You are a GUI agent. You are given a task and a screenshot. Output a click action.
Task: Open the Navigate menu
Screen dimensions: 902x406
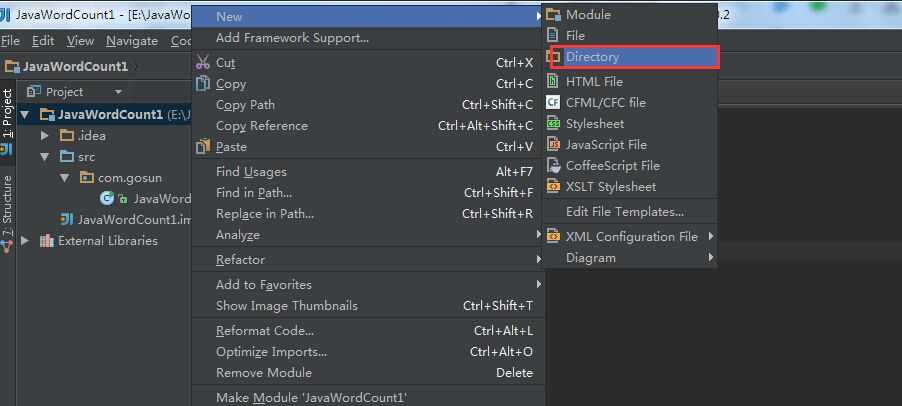(132, 41)
